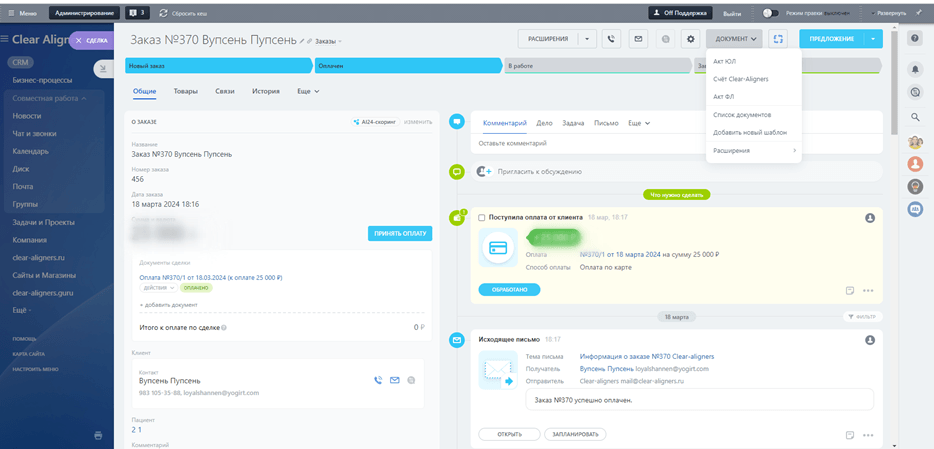
Task: Click the email icon in contact card
Action: tap(394, 380)
